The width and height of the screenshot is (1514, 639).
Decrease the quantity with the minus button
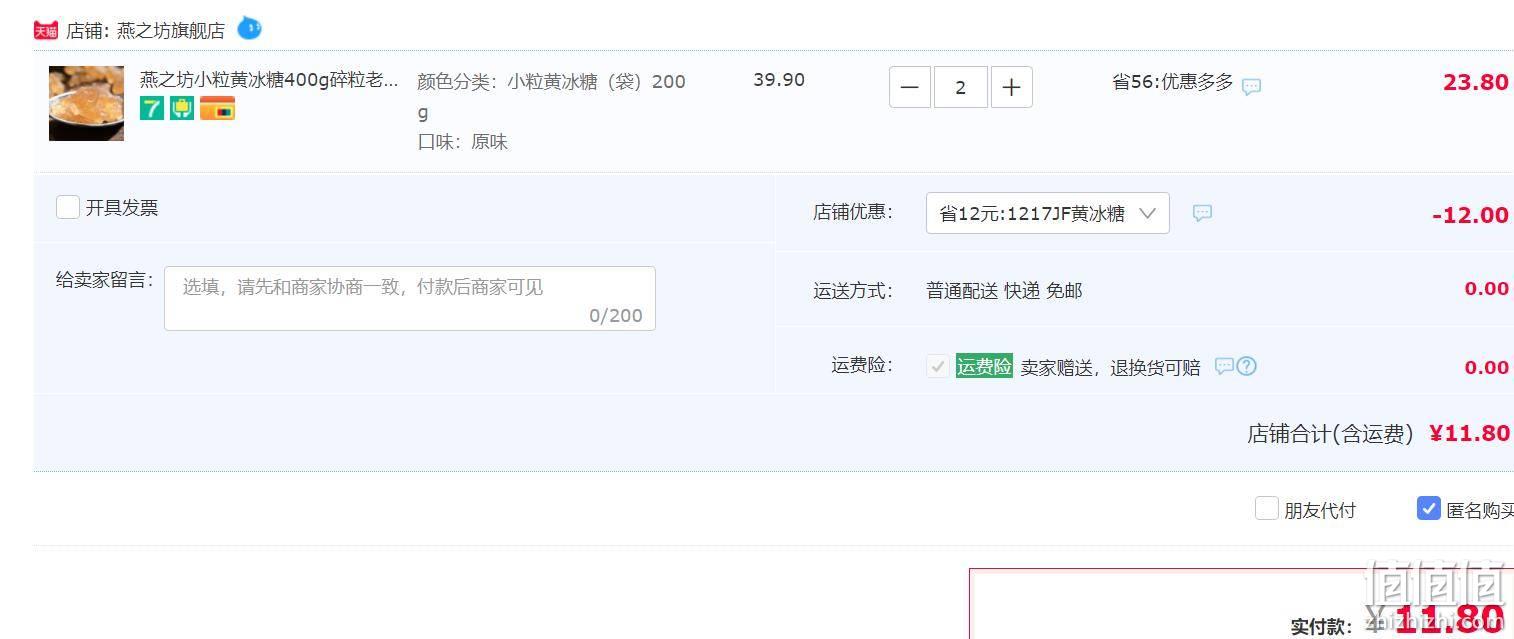[909, 87]
